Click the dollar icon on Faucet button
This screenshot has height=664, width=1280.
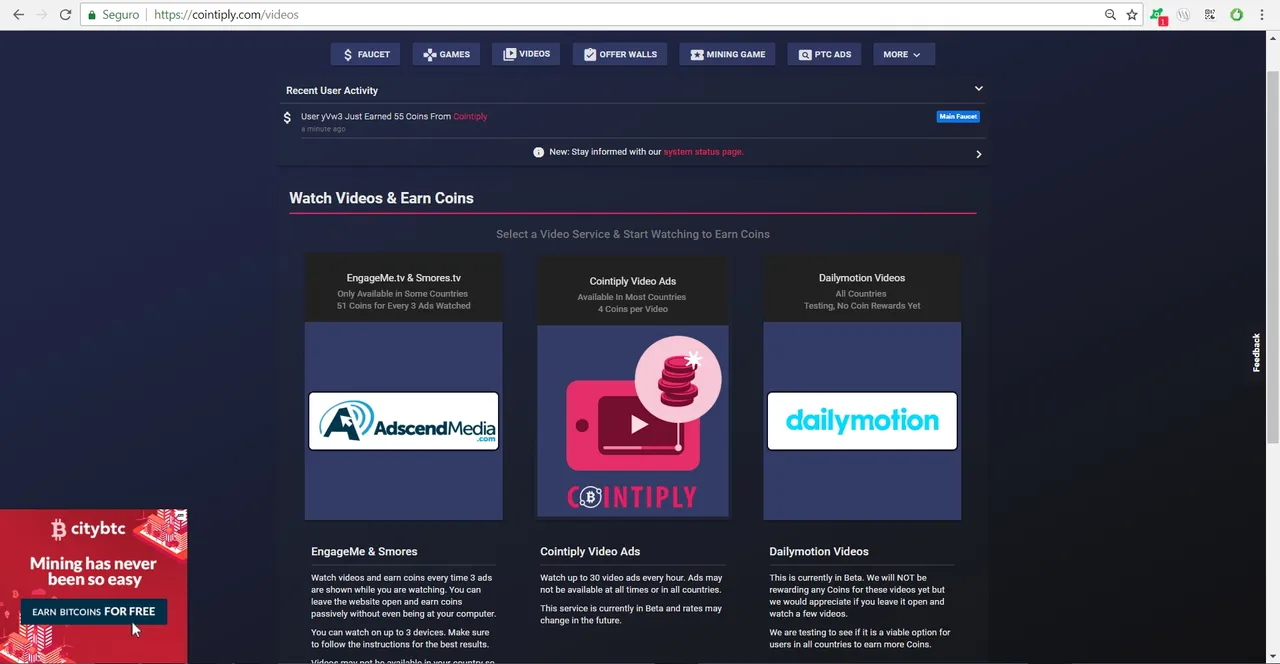(348, 55)
